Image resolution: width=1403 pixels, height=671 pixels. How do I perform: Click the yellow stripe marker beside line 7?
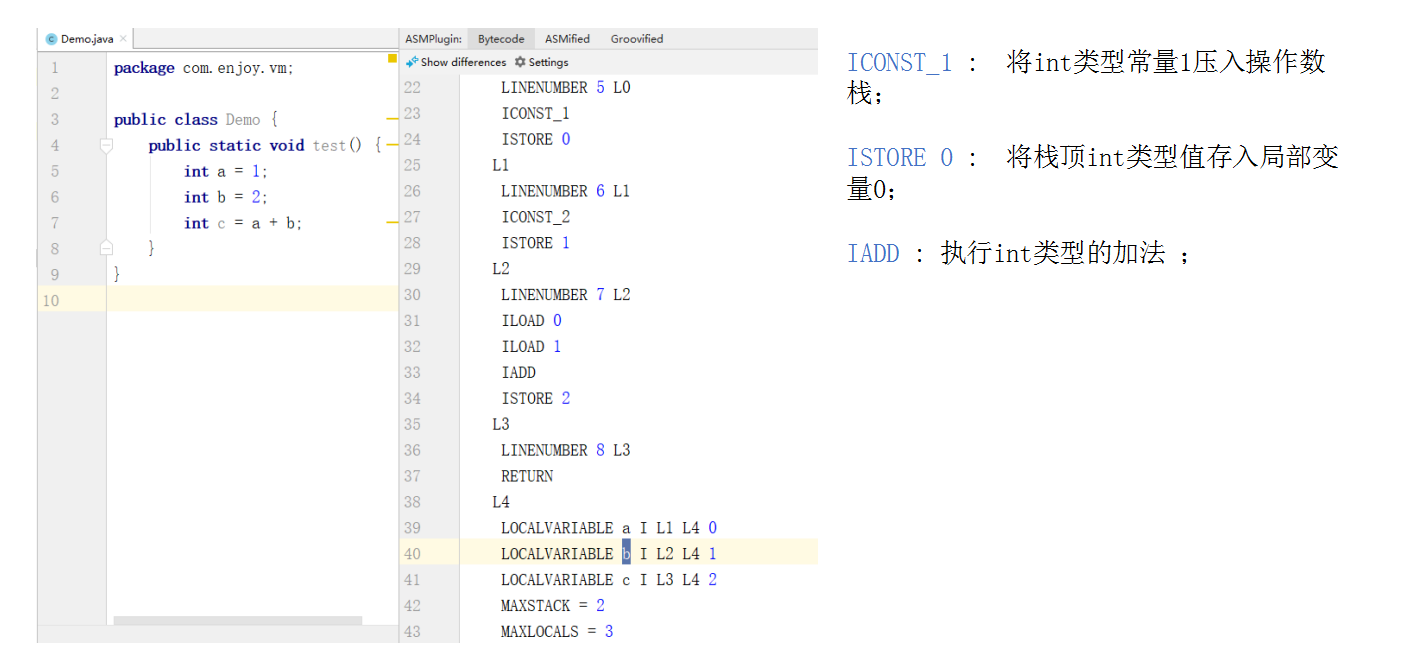point(392,223)
